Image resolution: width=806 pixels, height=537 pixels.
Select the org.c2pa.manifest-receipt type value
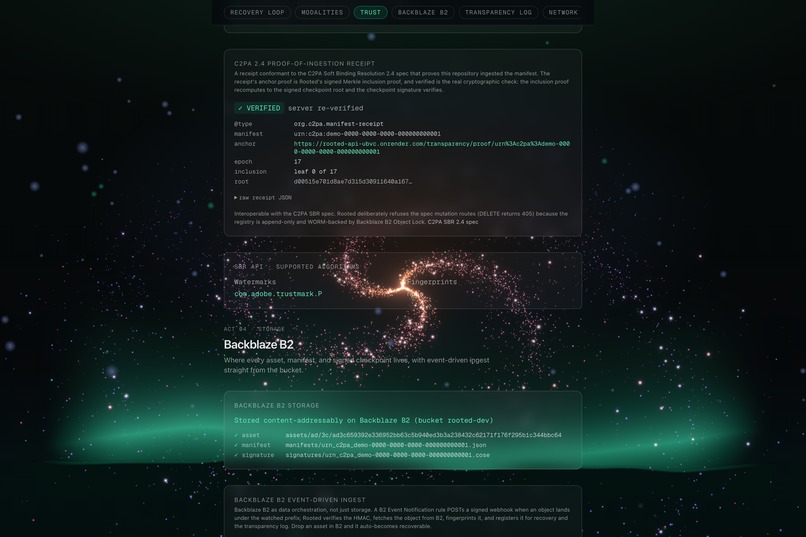click(x=338, y=124)
